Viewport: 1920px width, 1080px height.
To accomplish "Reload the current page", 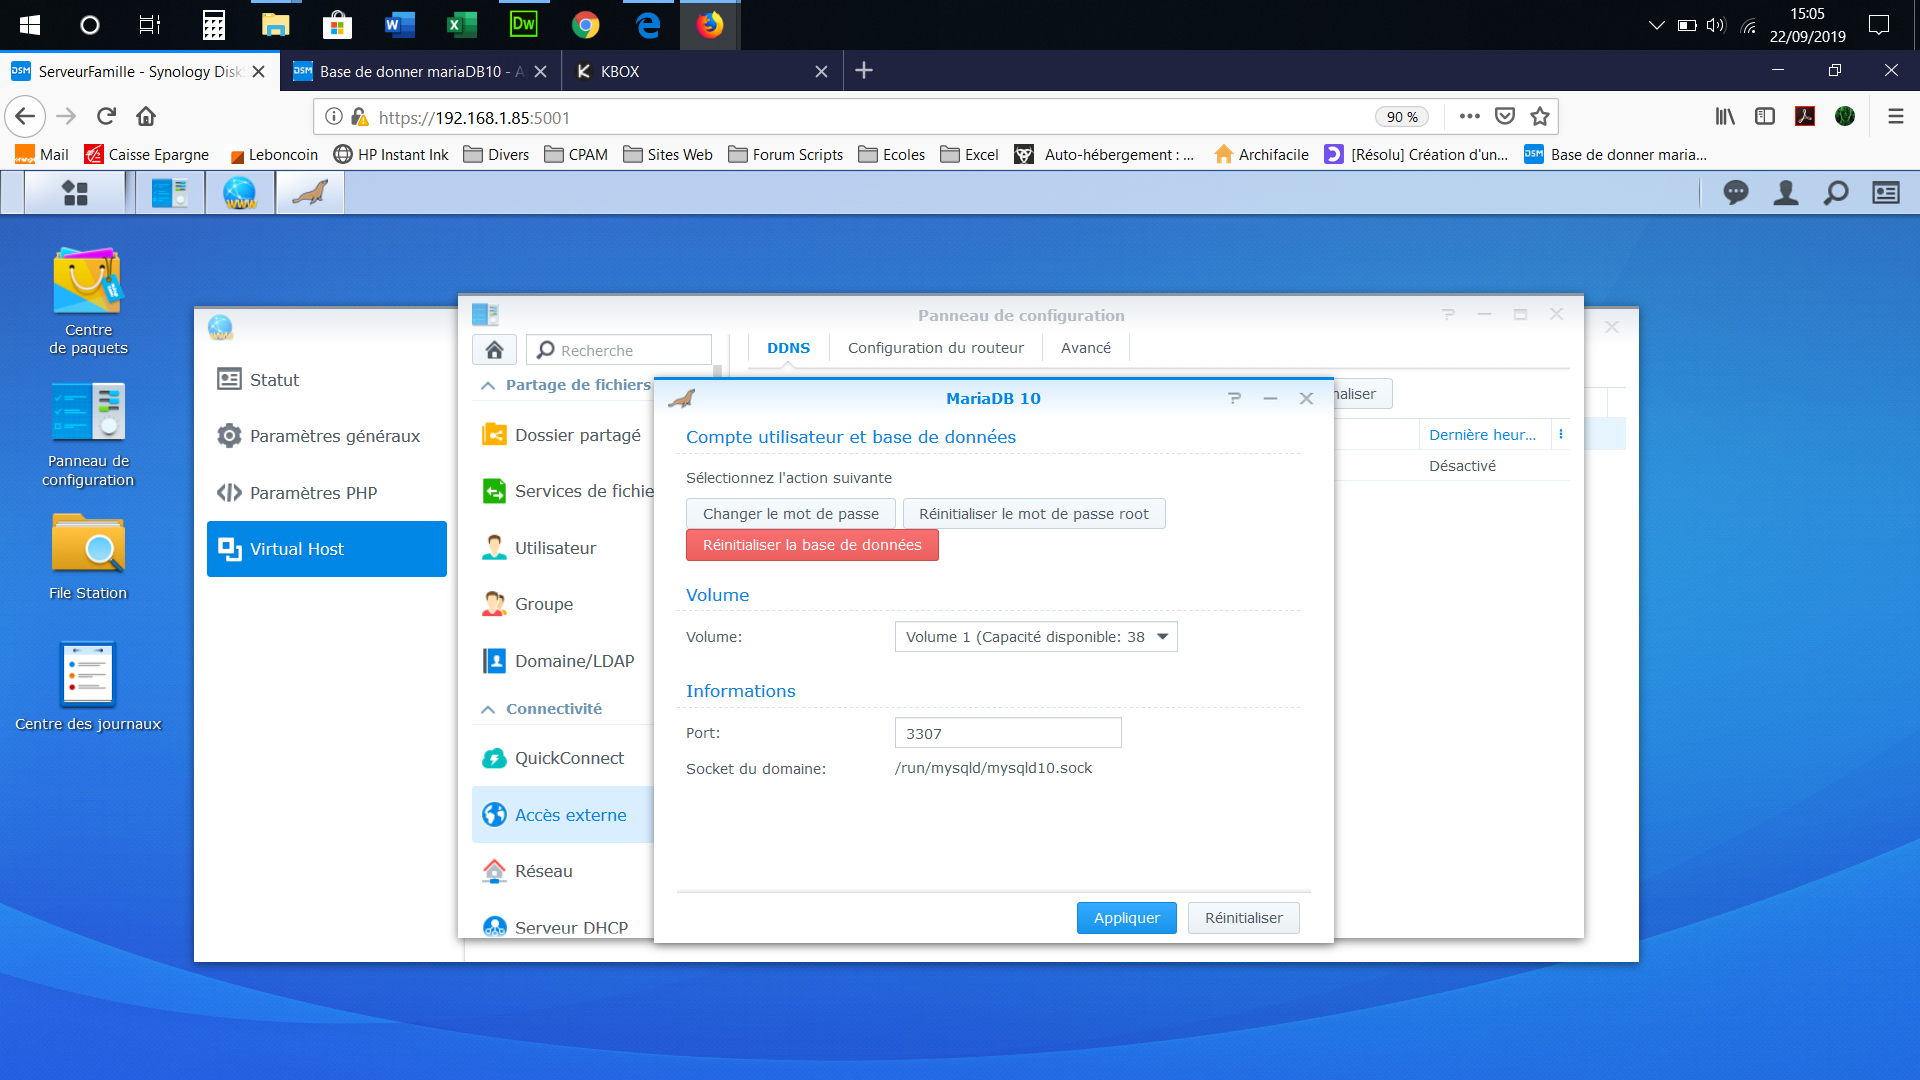I will (x=107, y=117).
